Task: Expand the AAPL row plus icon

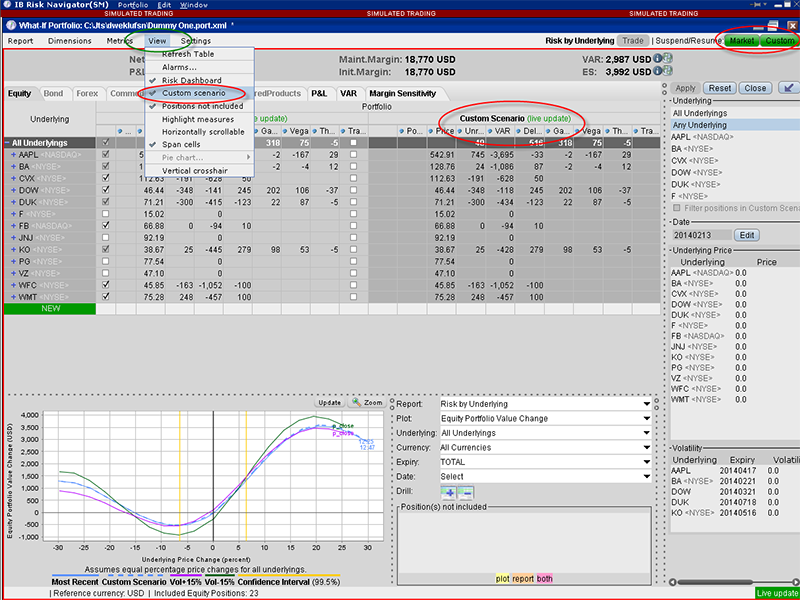Action: (13, 155)
